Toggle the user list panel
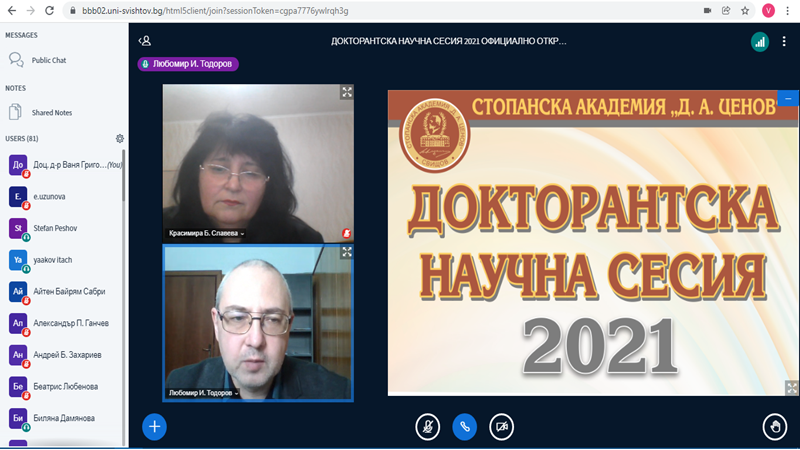800x450 pixels. (x=144, y=41)
